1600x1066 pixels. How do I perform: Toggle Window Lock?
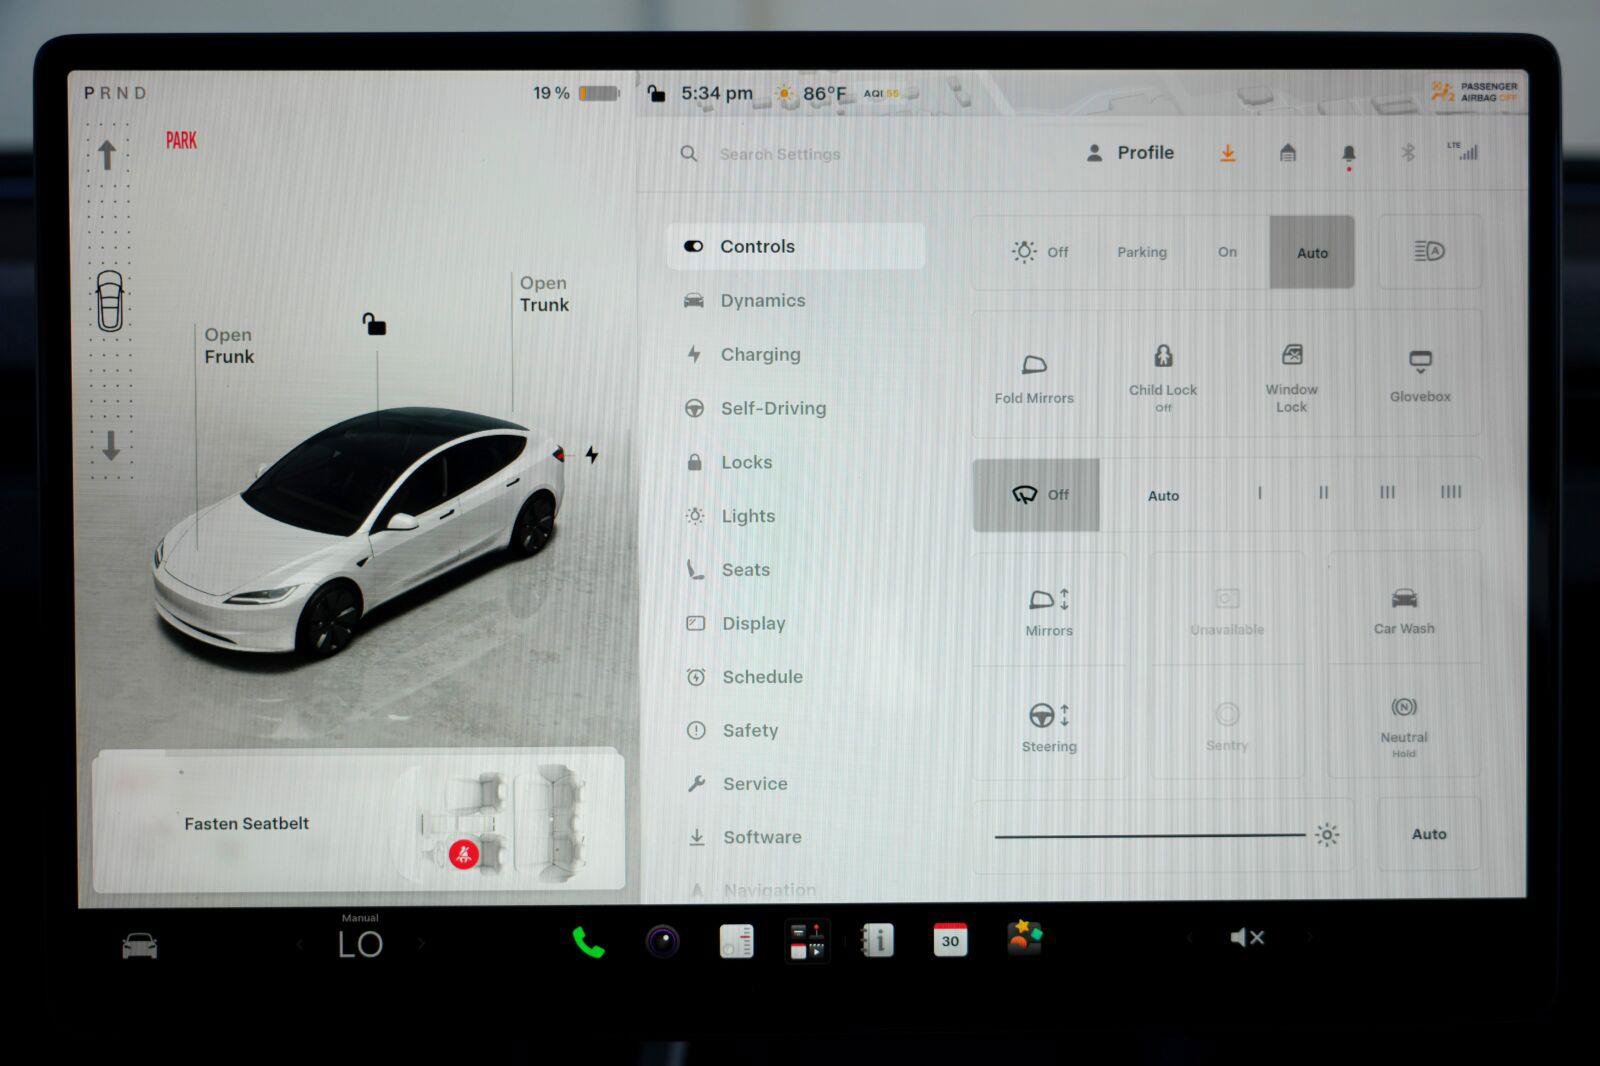point(1291,376)
